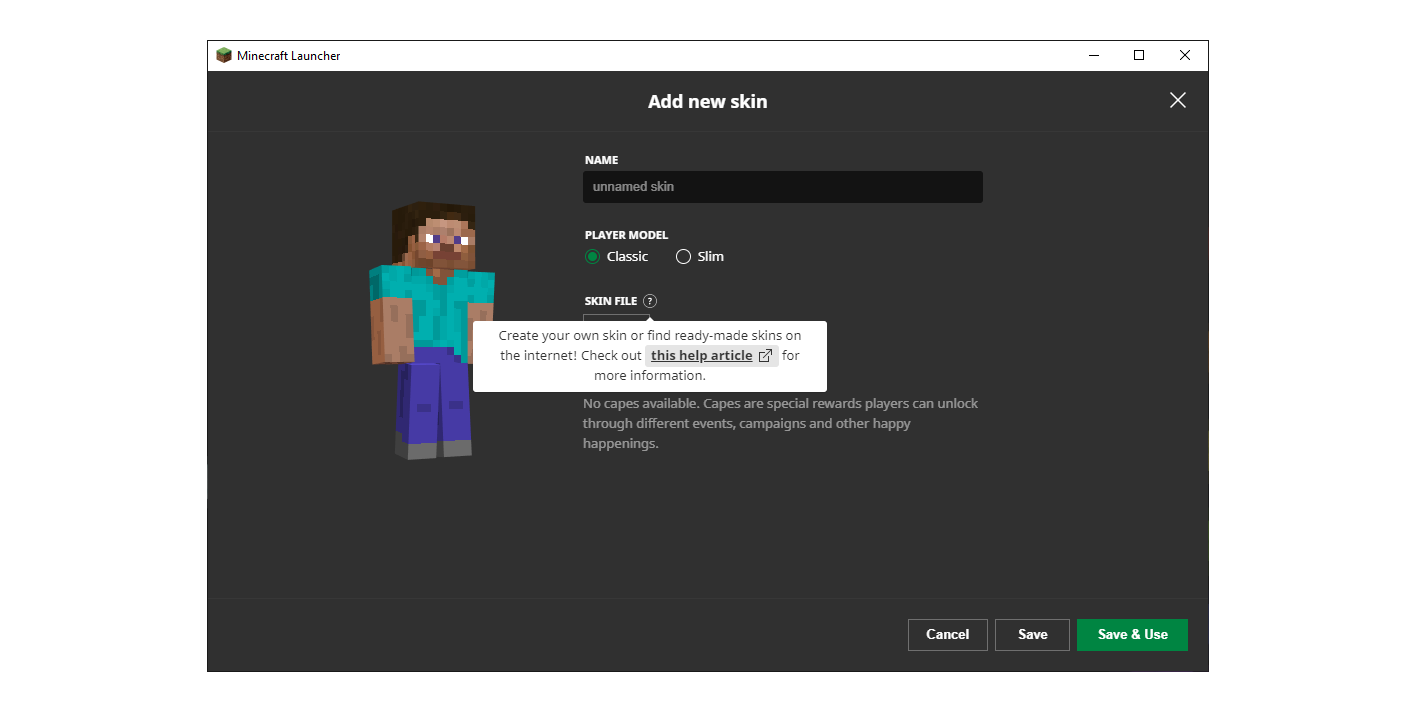
Task: Click the PLAYER MODEL label
Action: coord(626,236)
